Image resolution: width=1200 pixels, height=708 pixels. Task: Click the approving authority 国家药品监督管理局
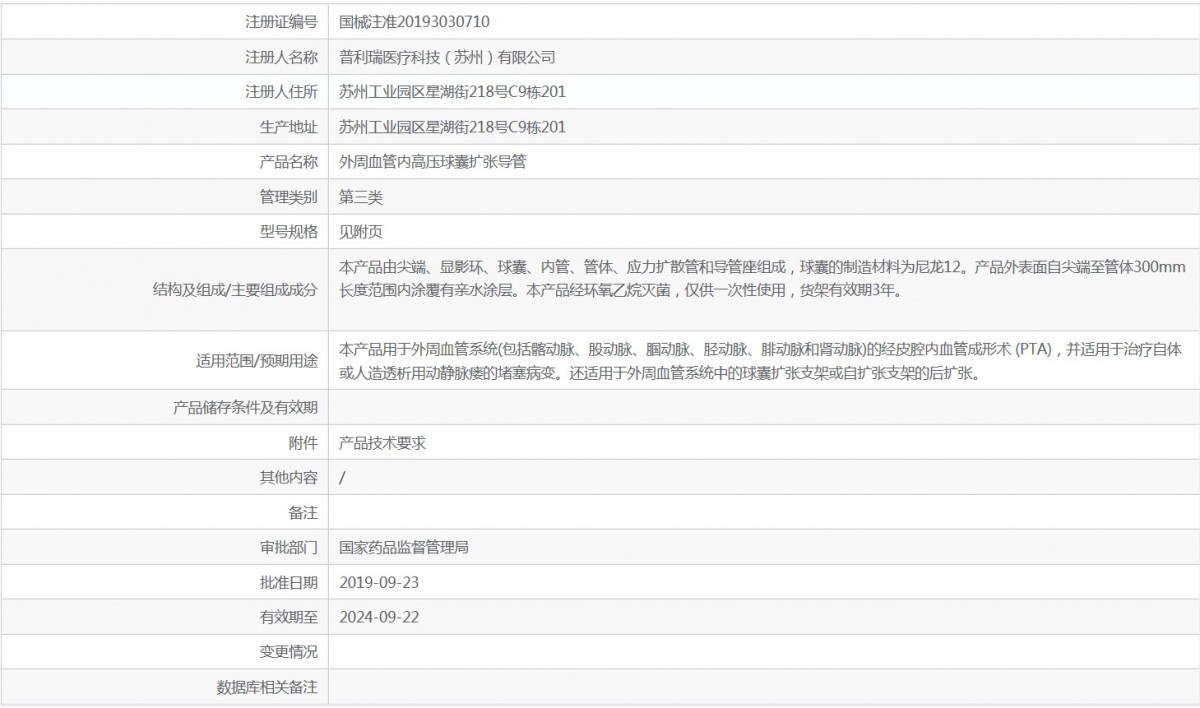[x=405, y=547]
